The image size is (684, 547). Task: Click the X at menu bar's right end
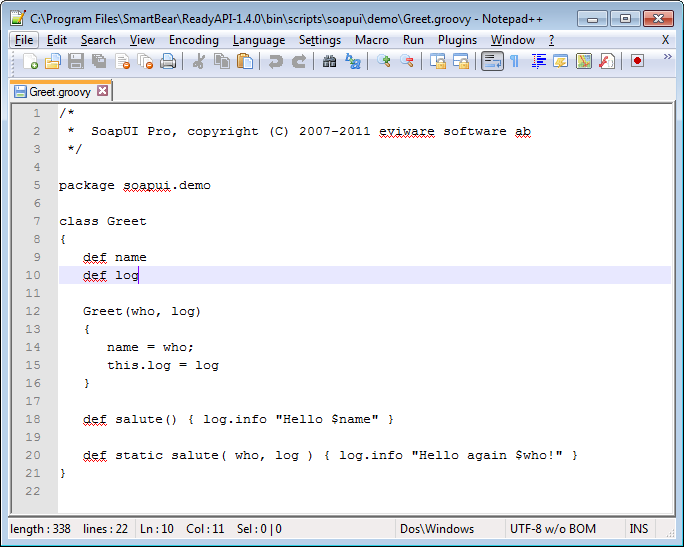[x=665, y=40]
